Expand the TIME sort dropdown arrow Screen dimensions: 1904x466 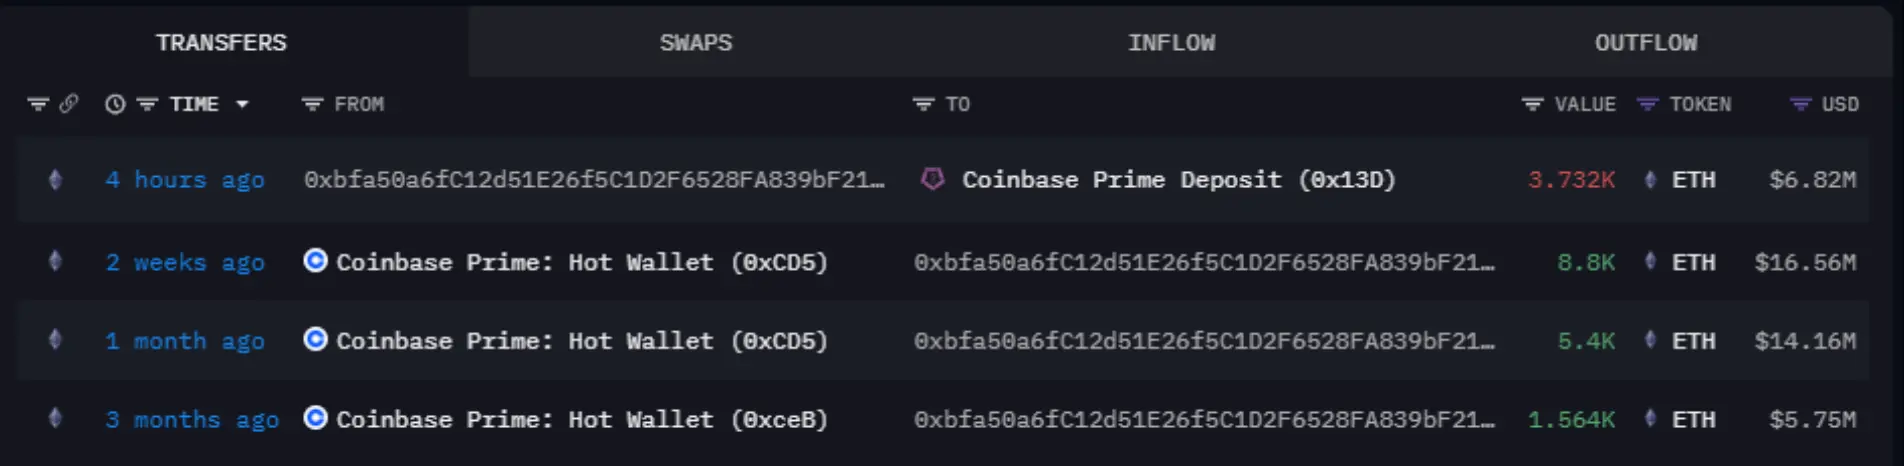pyautogui.click(x=242, y=104)
